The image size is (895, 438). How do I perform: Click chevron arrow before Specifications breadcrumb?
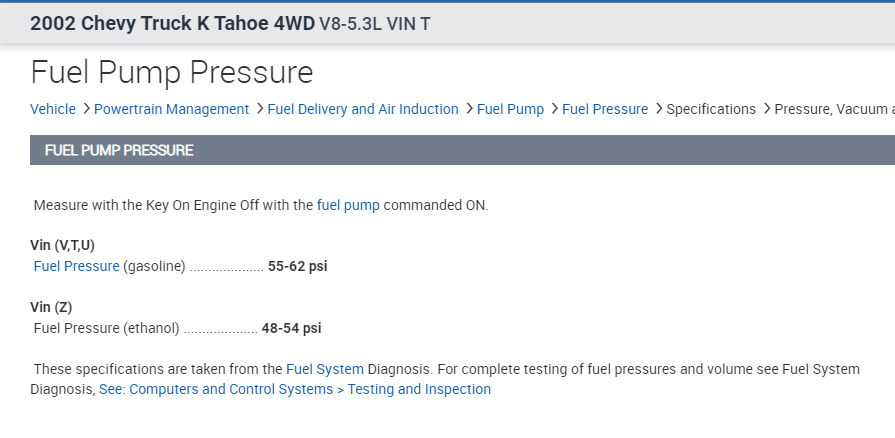658,109
